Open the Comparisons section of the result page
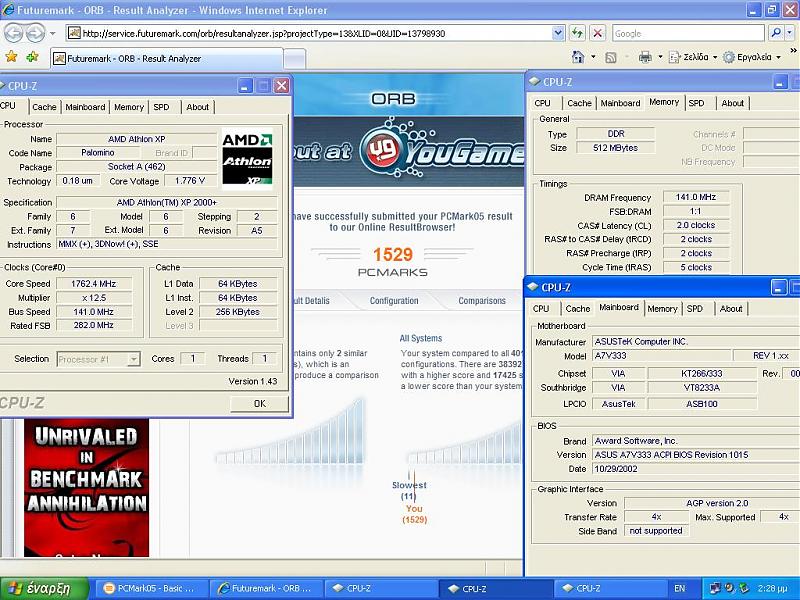 point(482,301)
